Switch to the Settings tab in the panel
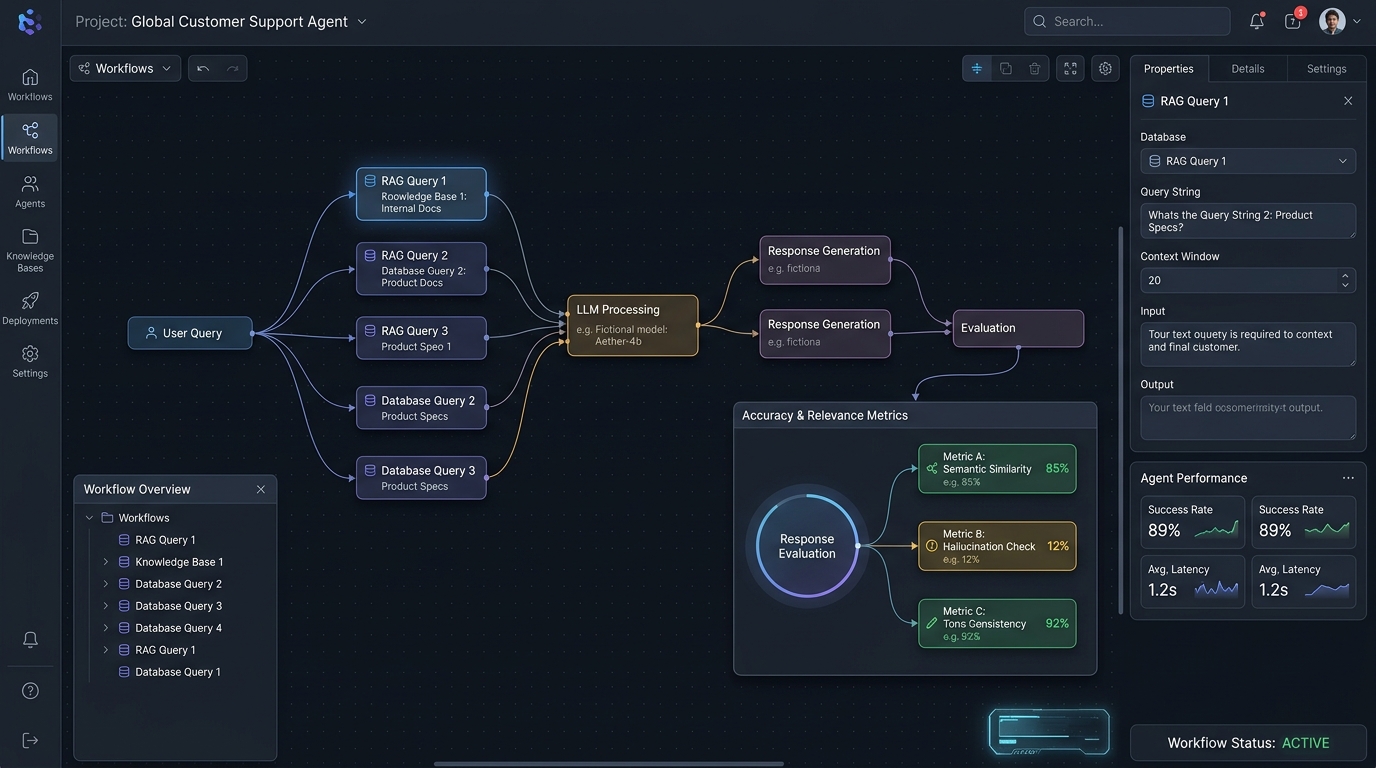The height and width of the screenshot is (768, 1376). click(x=1326, y=69)
